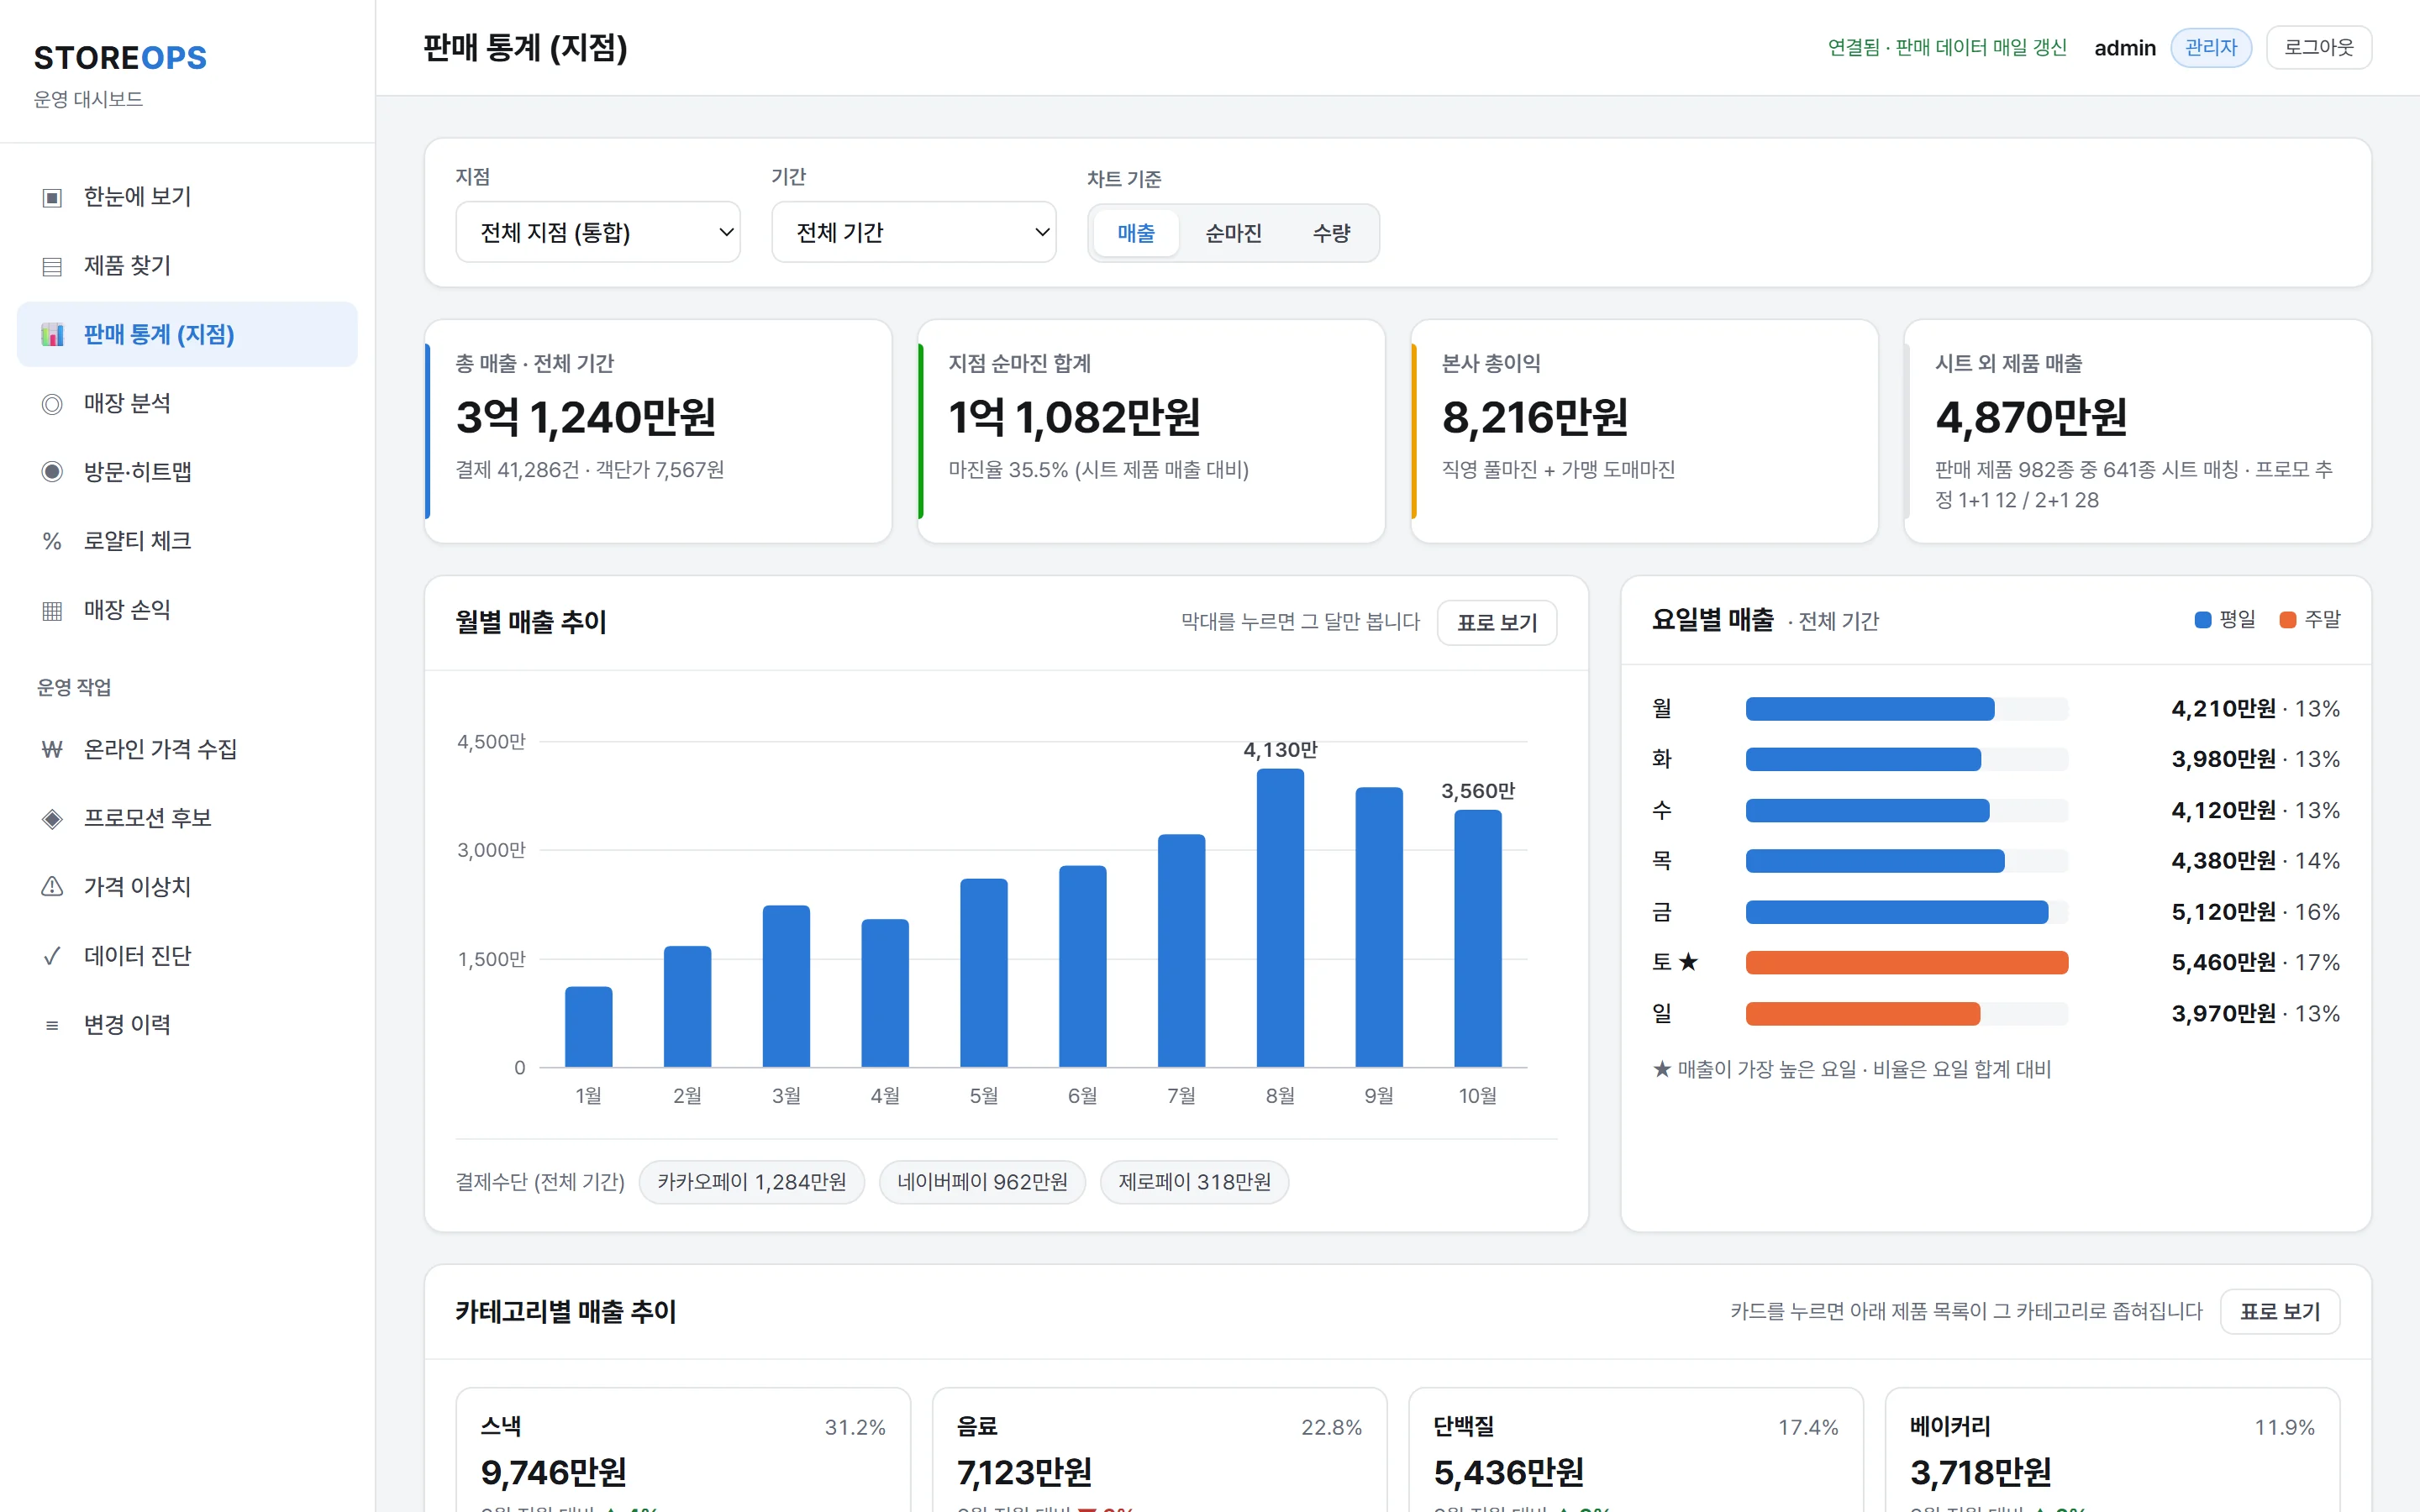Open 매장 손익 in sidebar
The height and width of the screenshot is (1512, 2420).
187,610
